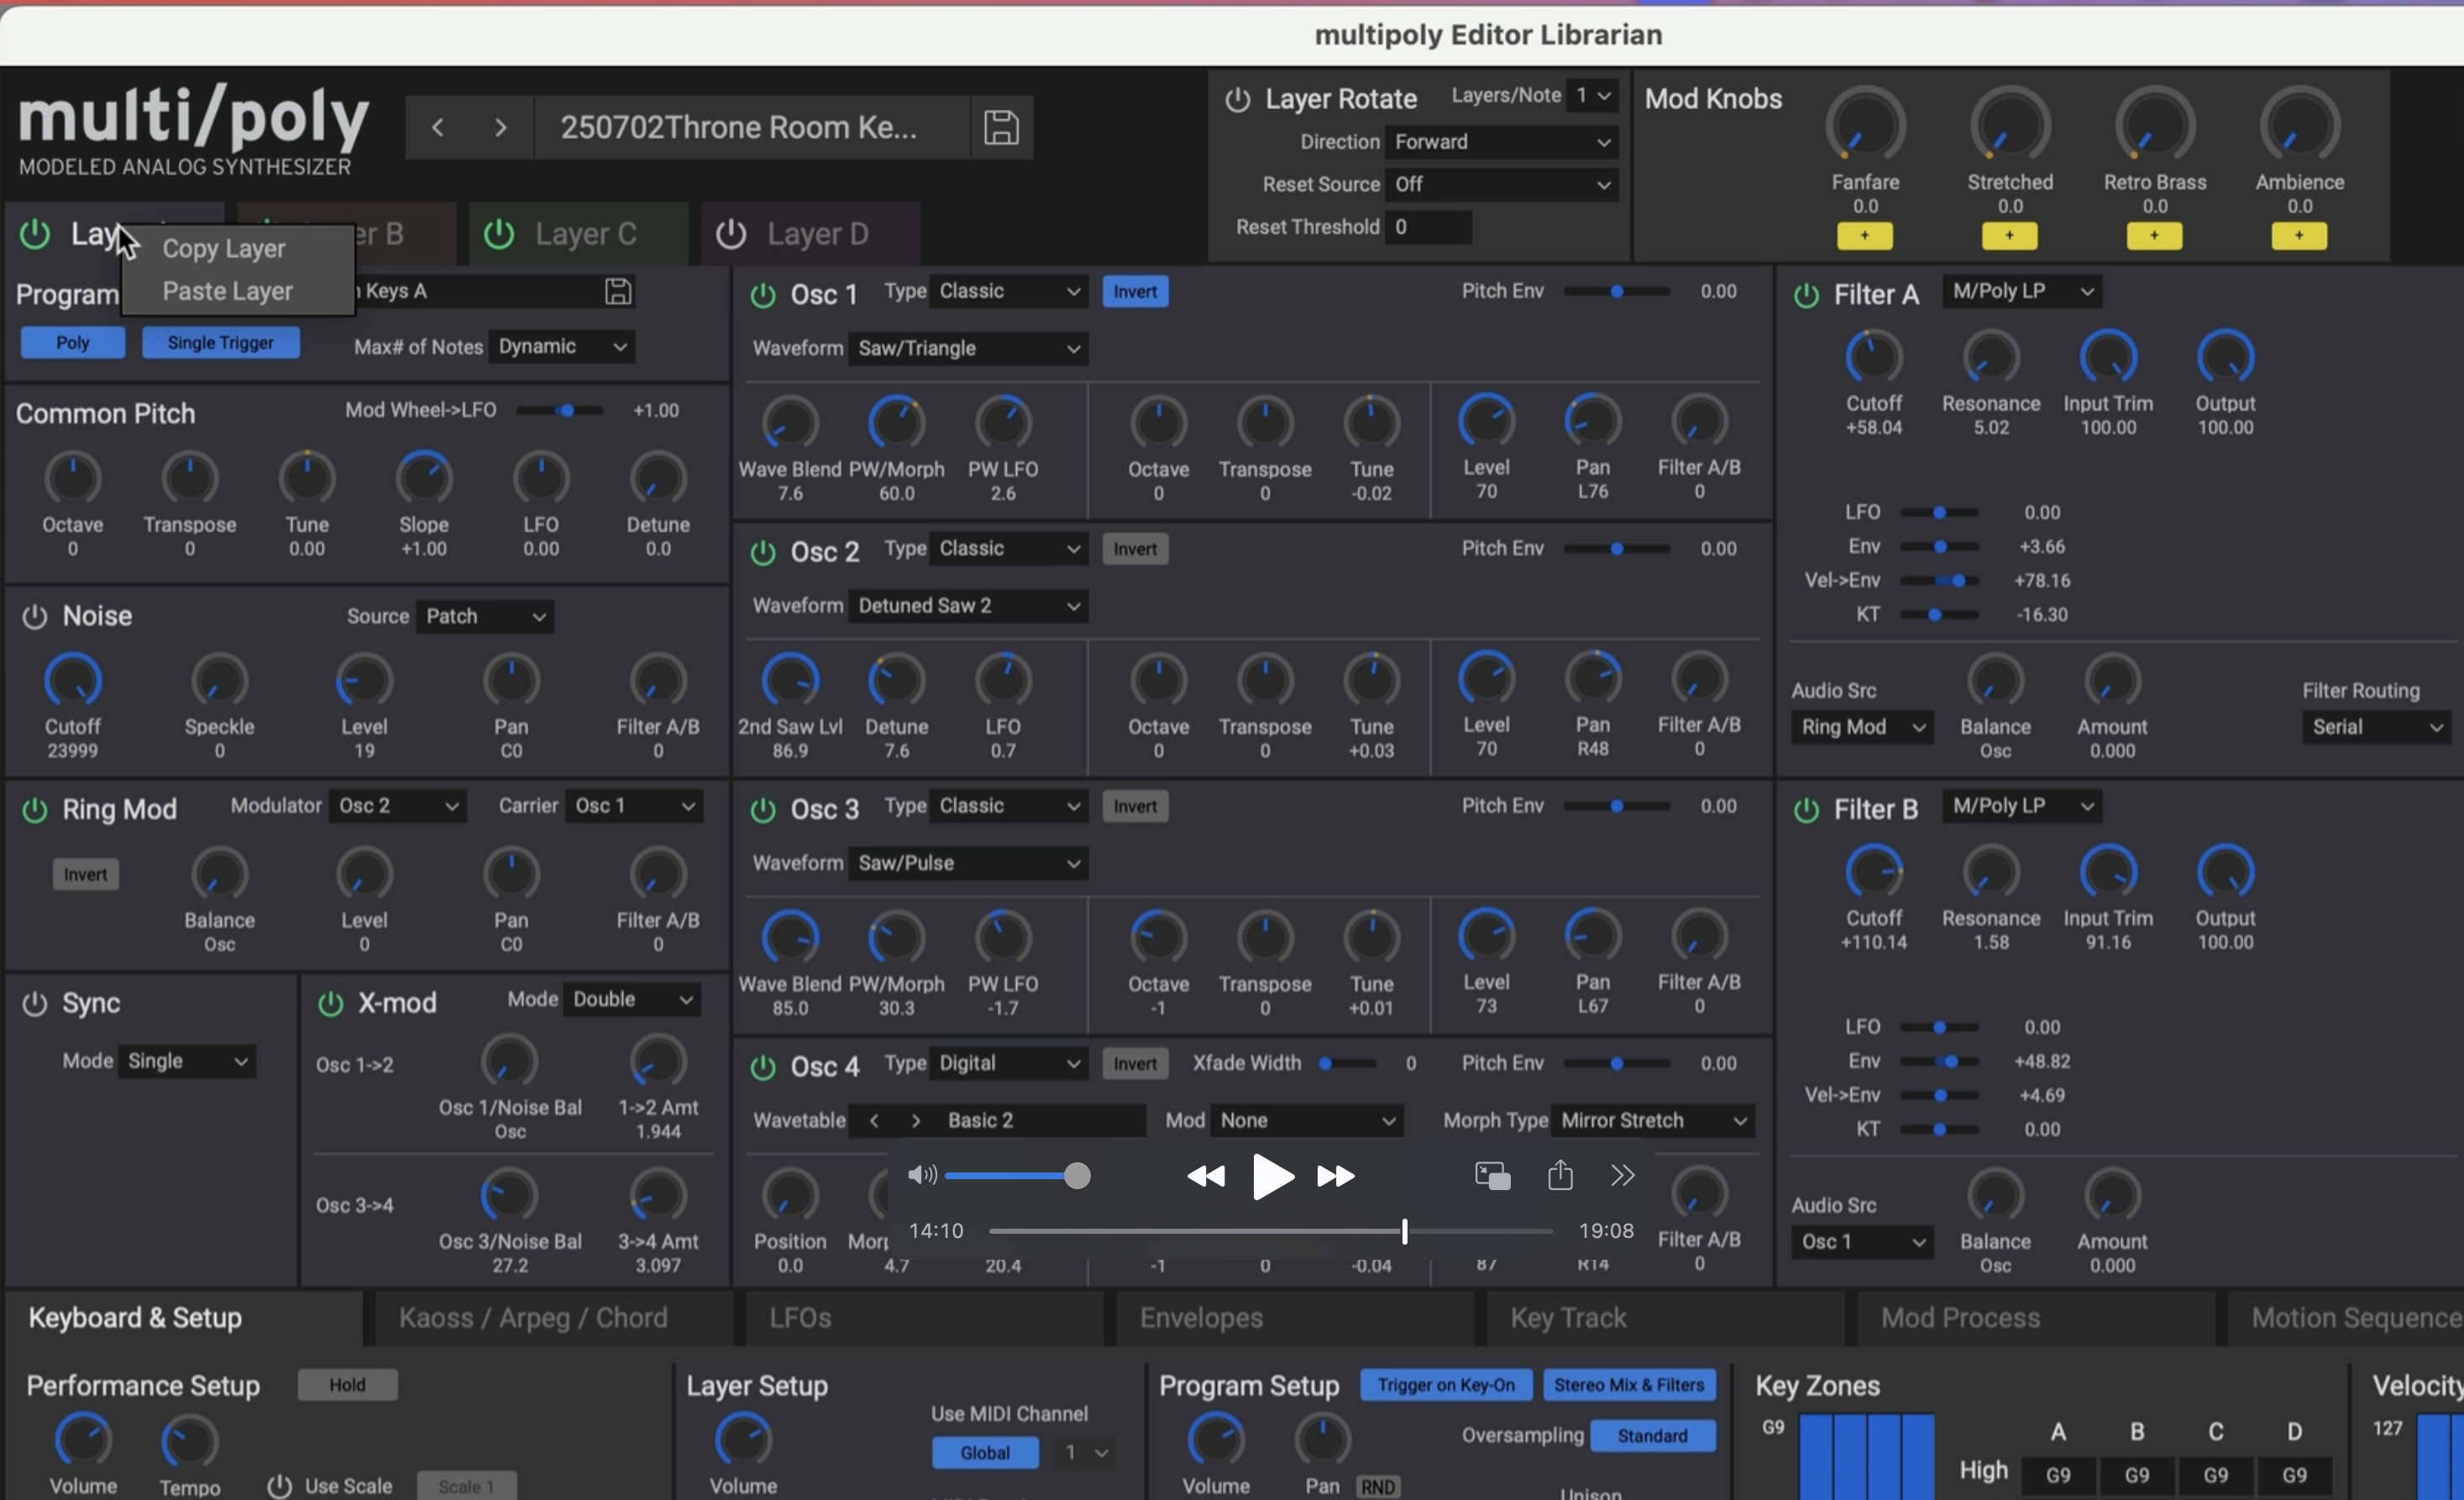Screen dimensions: 2464x1500
Task: Toggle Osc 3 power icon
Action: coord(763,809)
